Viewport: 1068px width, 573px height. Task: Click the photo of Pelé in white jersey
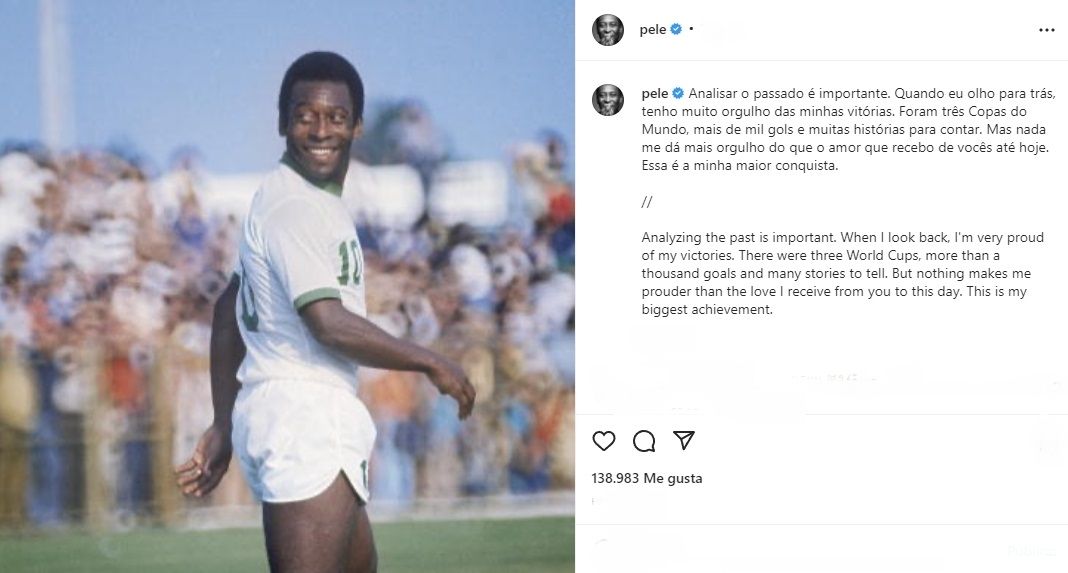tap(287, 286)
